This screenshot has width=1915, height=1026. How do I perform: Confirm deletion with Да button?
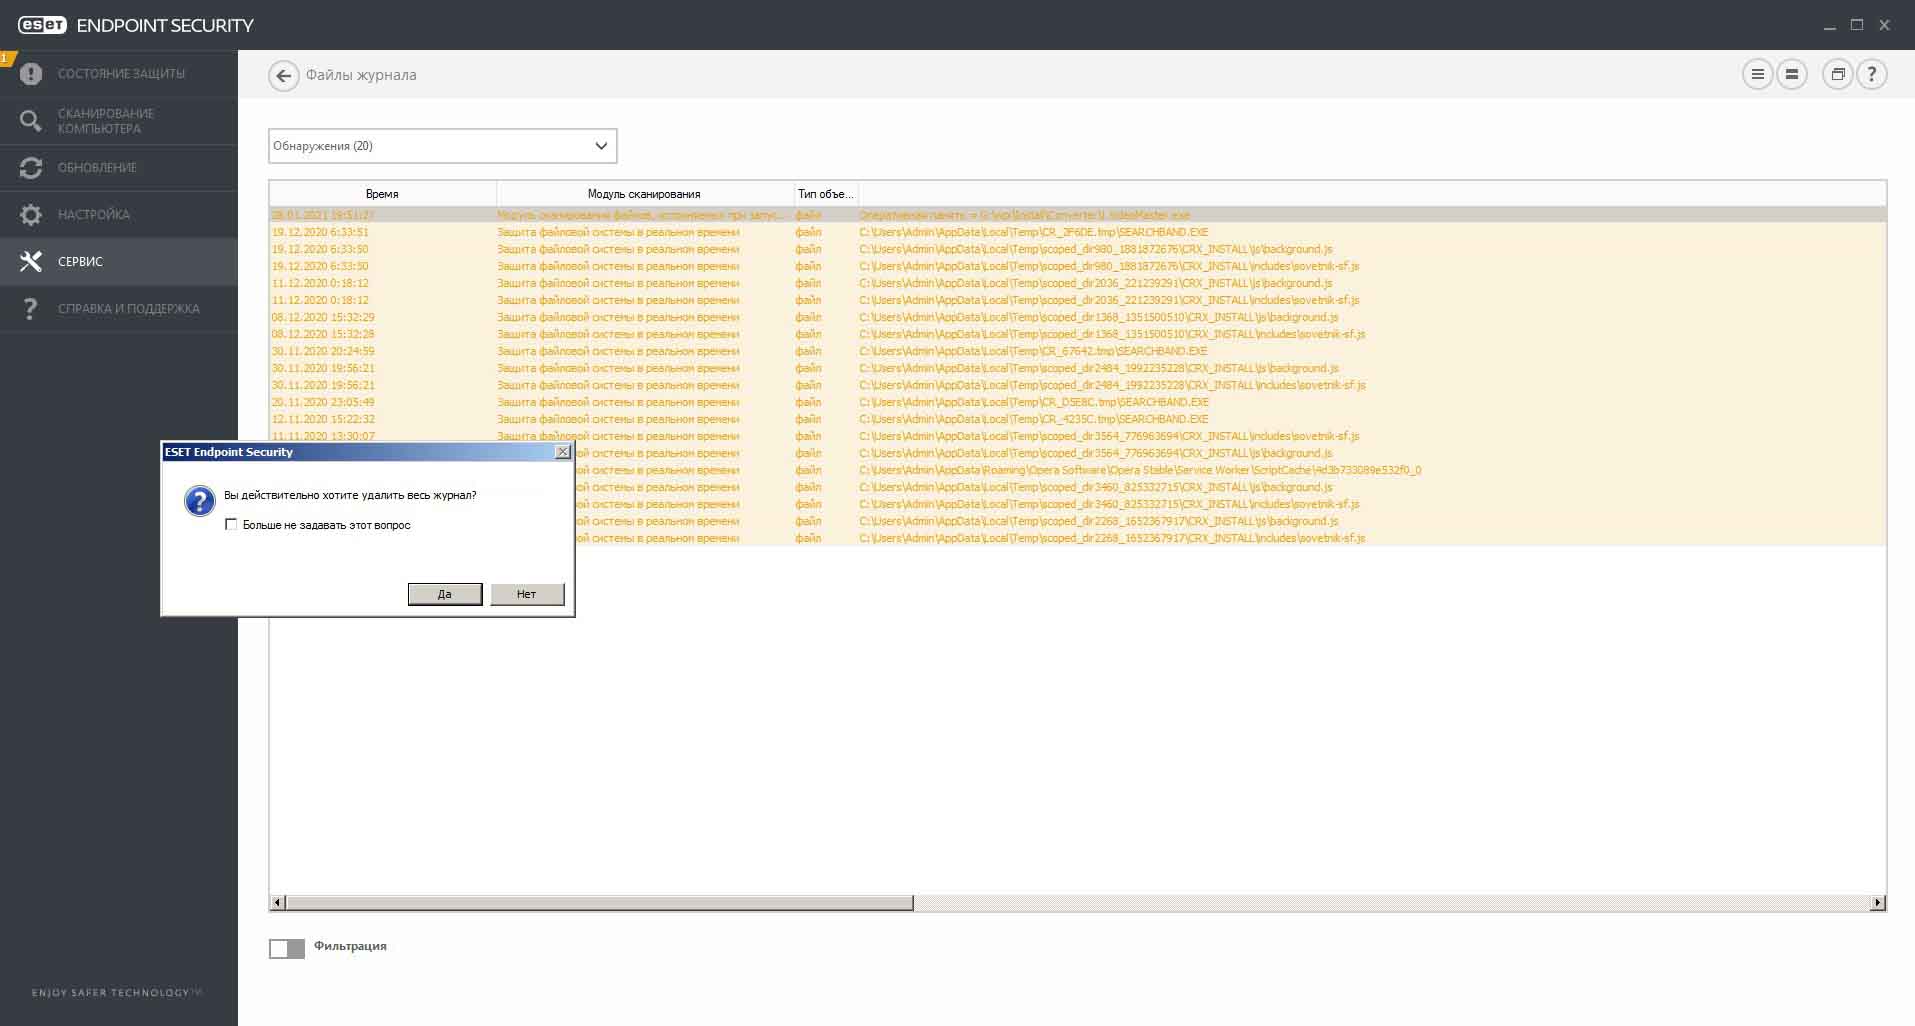point(445,594)
